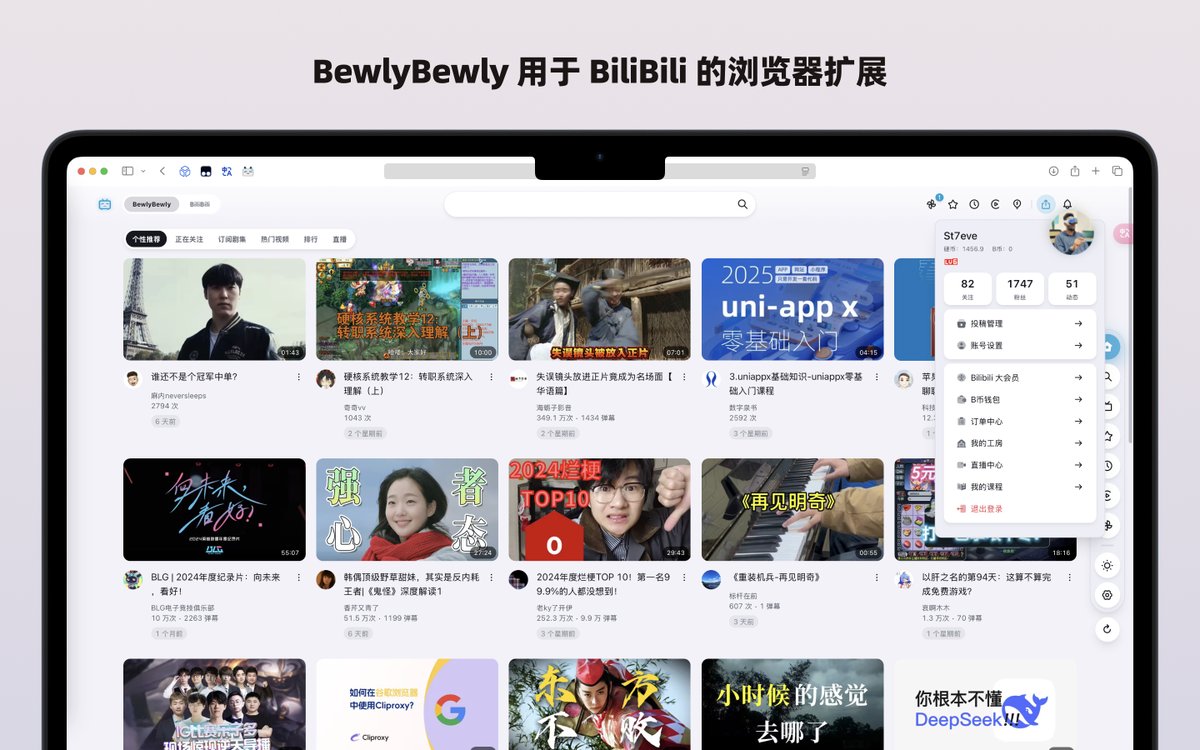Click the translate extension icon in Safari toolbar
Image resolution: width=1200 pixels, height=750 pixels.
227,171
